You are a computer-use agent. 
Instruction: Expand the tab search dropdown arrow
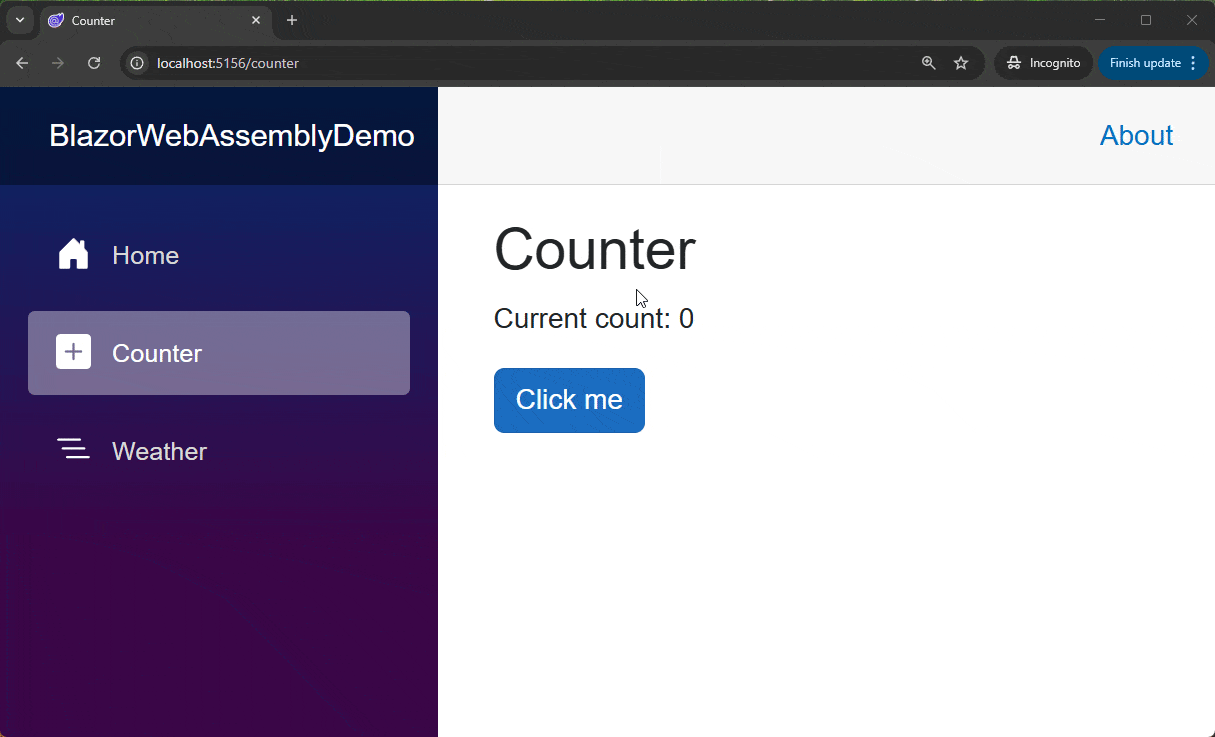pyautogui.click(x=19, y=20)
